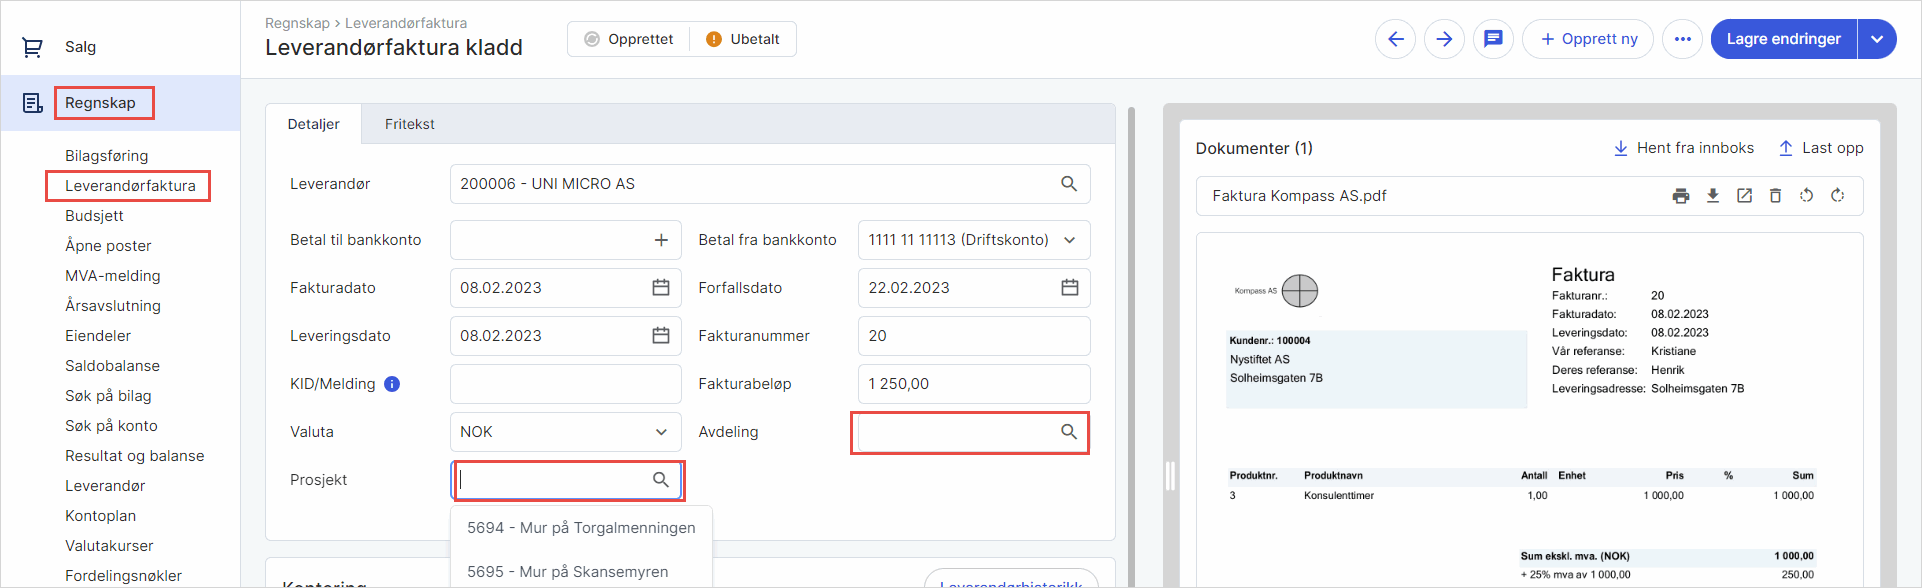This screenshot has height=588, width=1922.
Task: Rotate document clockwise
Action: pyautogui.click(x=1837, y=196)
